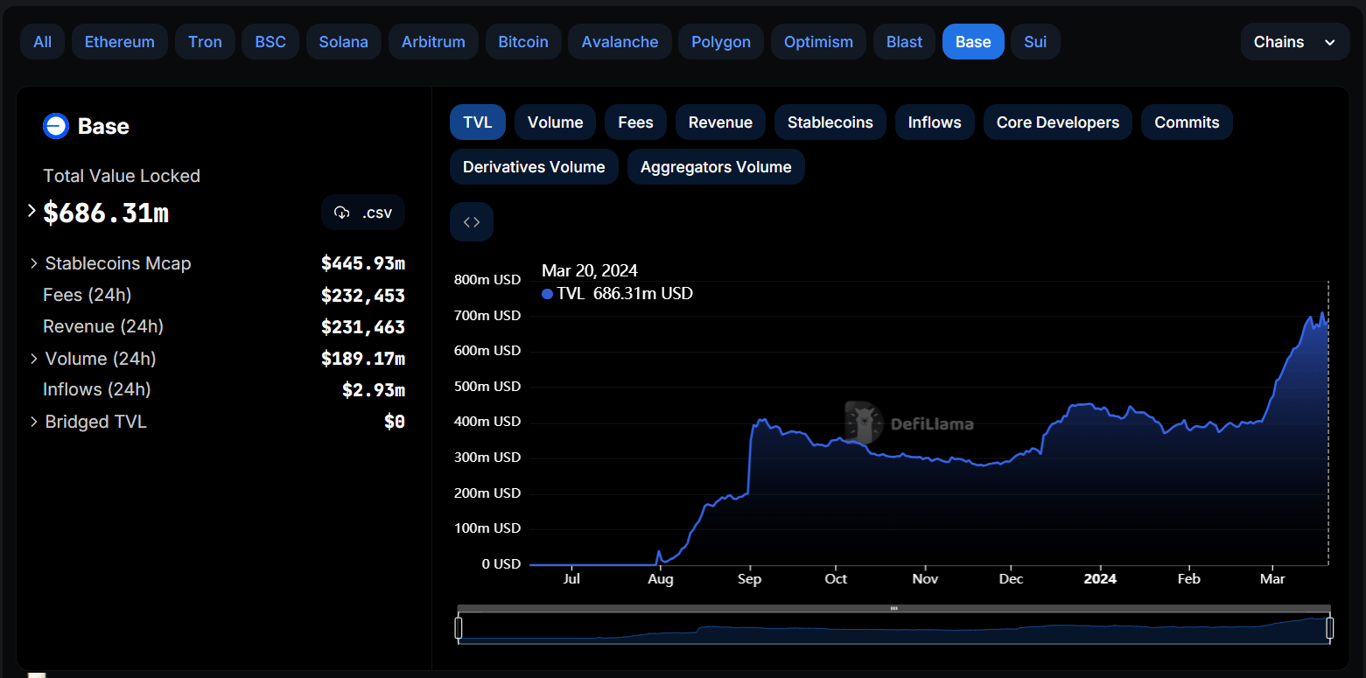Image resolution: width=1366 pixels, height=678 pixels.
Task: Show Derivatives Volume on the chart
Action: (533, 167)
